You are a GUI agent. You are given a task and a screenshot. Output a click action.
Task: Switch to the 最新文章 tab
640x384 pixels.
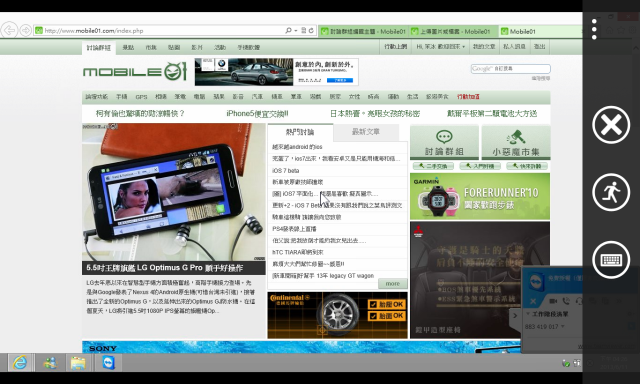tap(366, 132)
